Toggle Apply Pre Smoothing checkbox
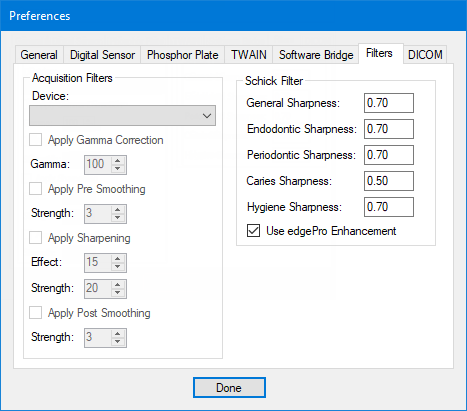The width and height of the screenshot is (467, 411). coord(36,189)
